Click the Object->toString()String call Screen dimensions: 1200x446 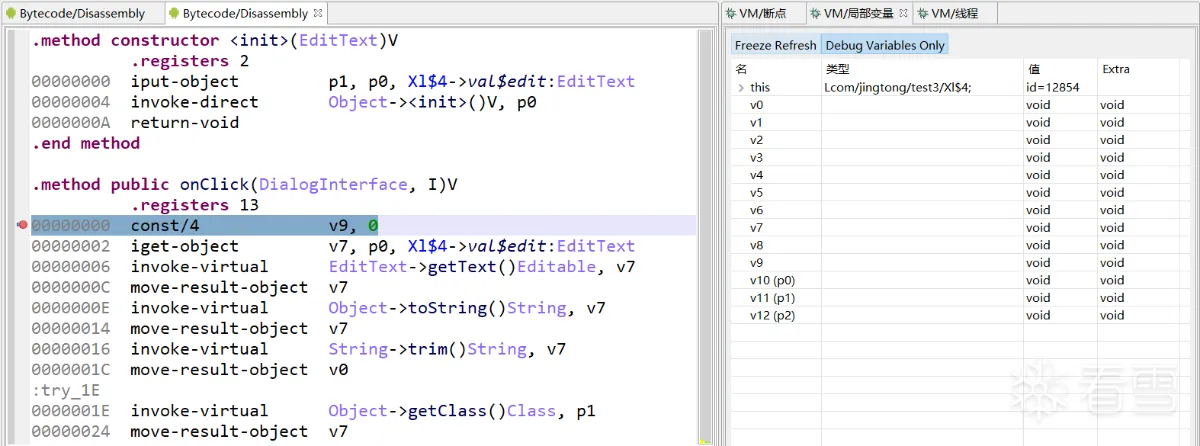click(448, 308)
